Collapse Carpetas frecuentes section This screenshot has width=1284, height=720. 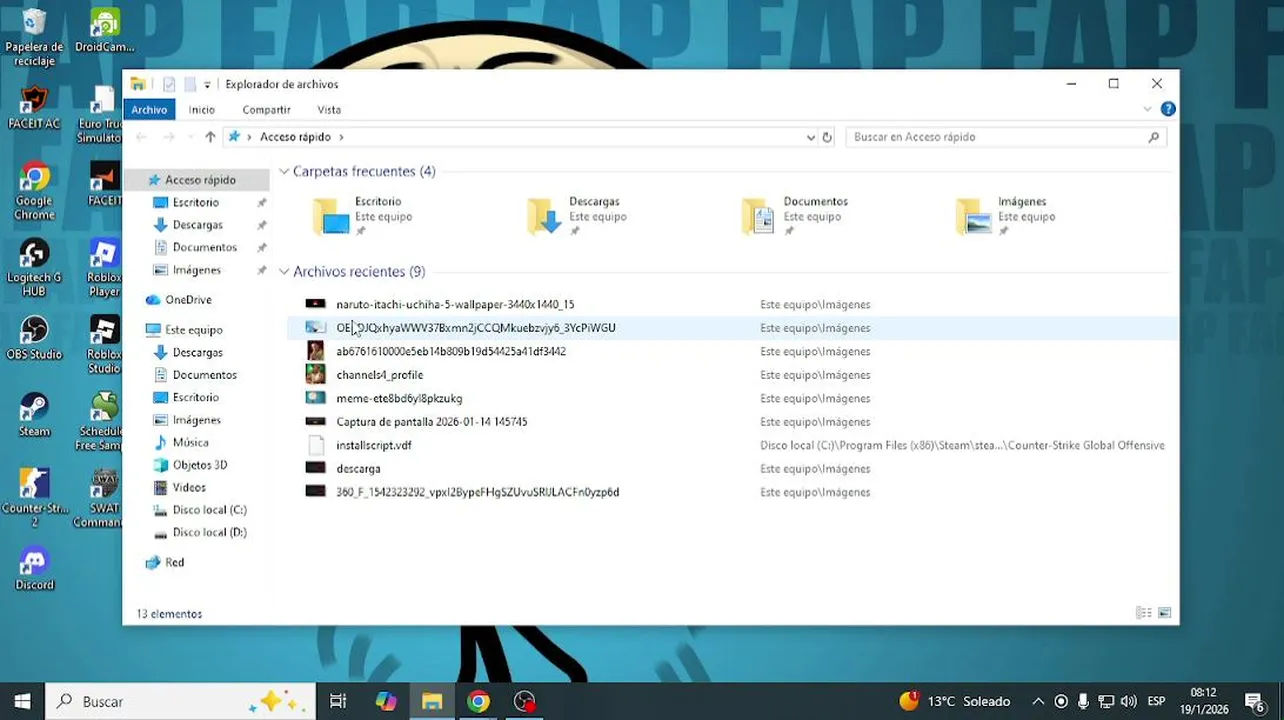click(284, 172)
